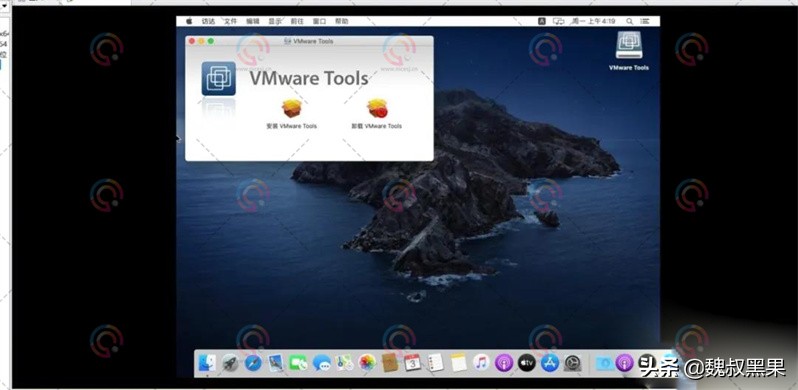Select the VMware Tools drive on desktop

tap(629, 45)
